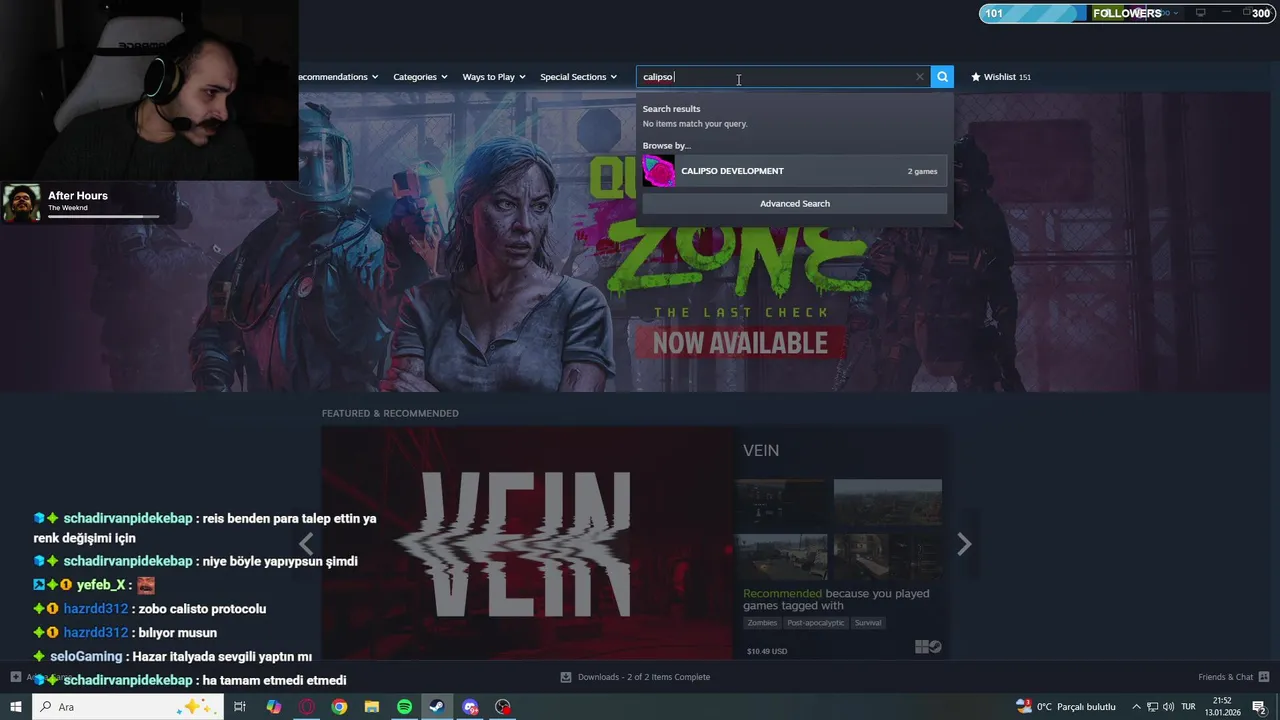Switch the TUR keyboard language indicator

(x=1188, y=707)
